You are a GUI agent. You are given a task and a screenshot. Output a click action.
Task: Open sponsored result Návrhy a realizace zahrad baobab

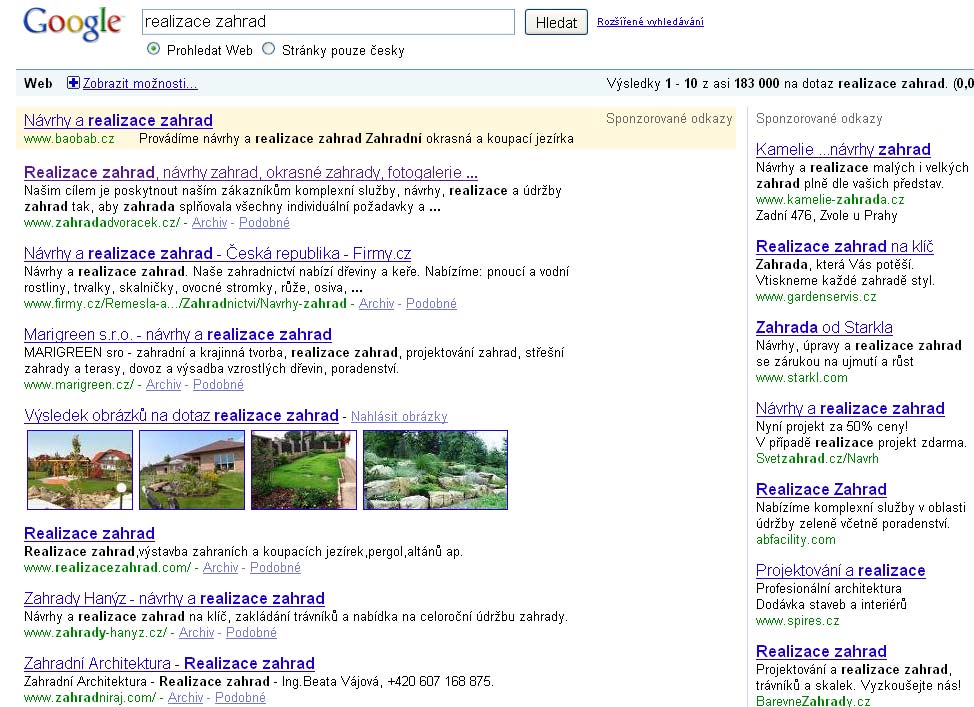[118, 121]
